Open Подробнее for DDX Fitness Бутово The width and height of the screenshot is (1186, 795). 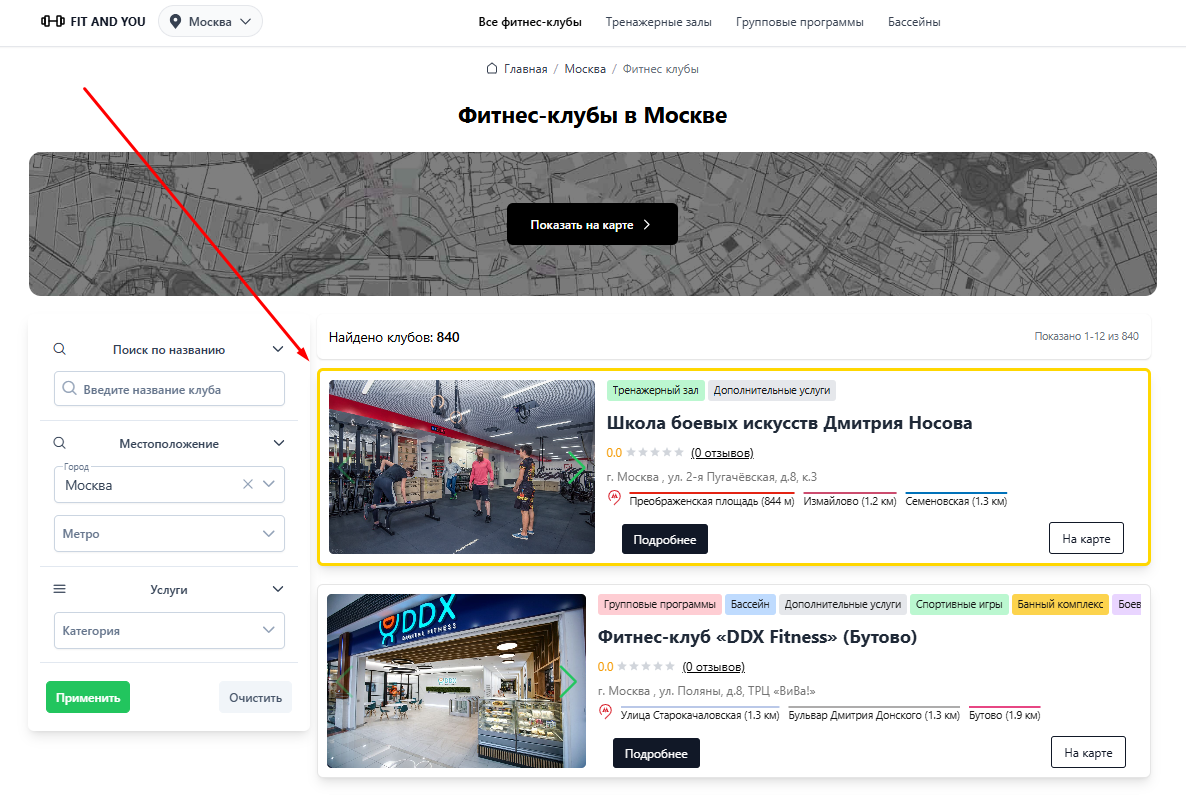coord(656,753)
